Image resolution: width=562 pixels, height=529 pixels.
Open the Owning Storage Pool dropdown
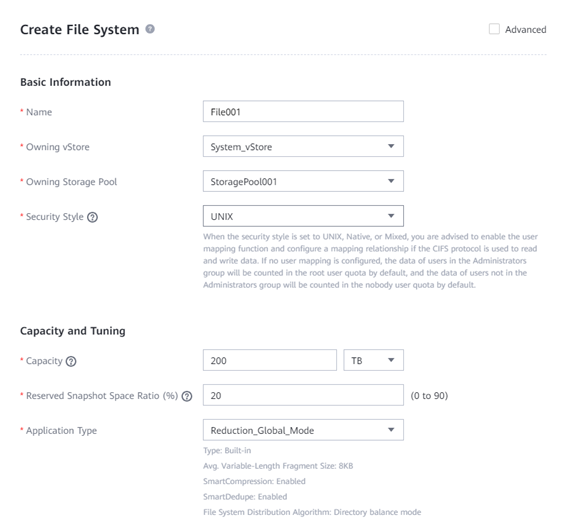tap(303, 181)
